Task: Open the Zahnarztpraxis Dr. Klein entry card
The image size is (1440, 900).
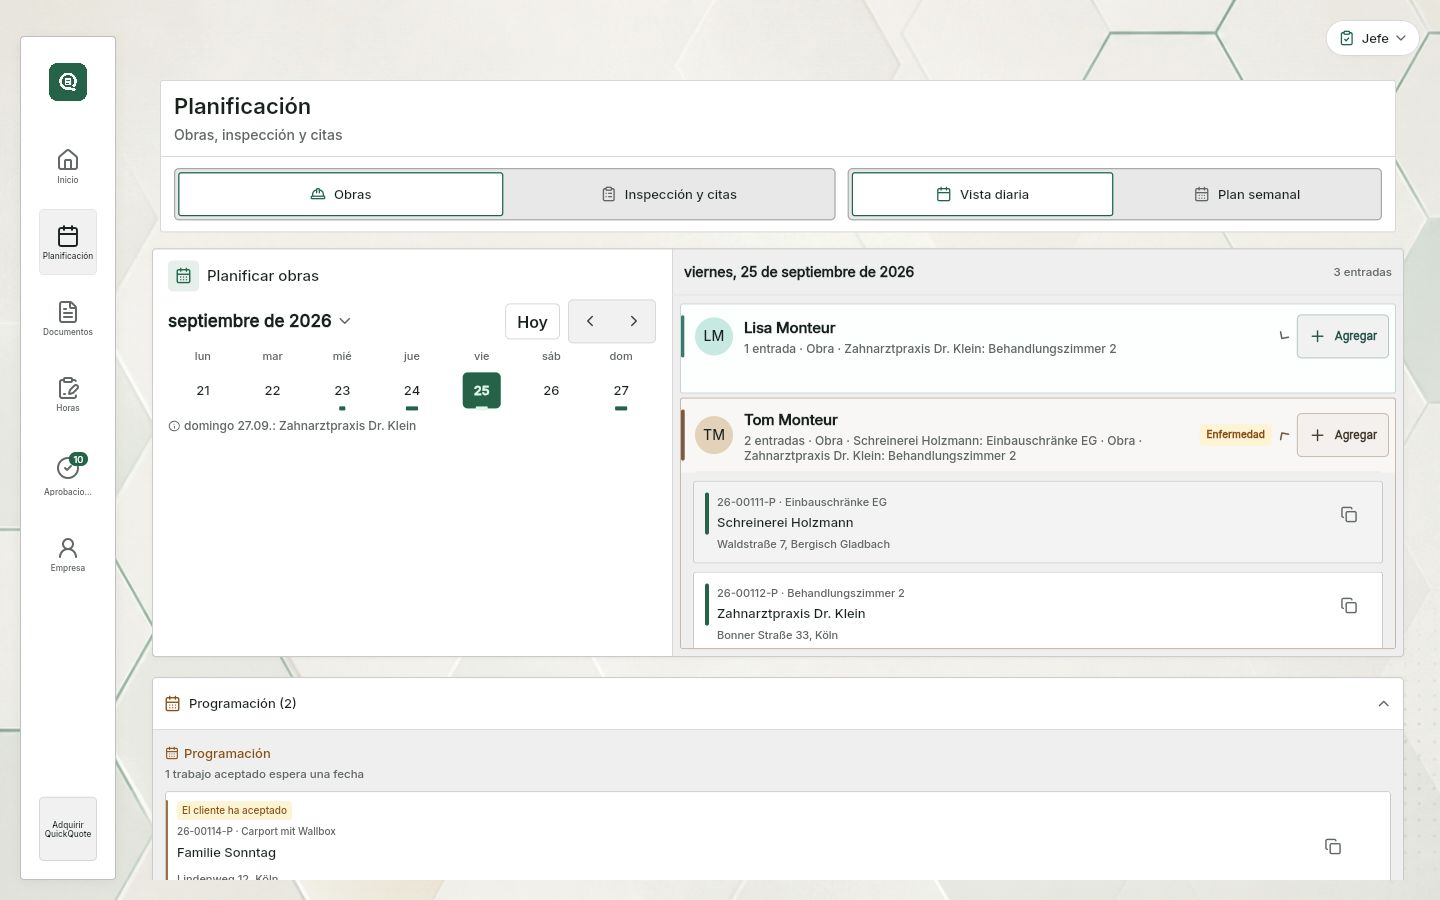Action: tap(1038, 610)
